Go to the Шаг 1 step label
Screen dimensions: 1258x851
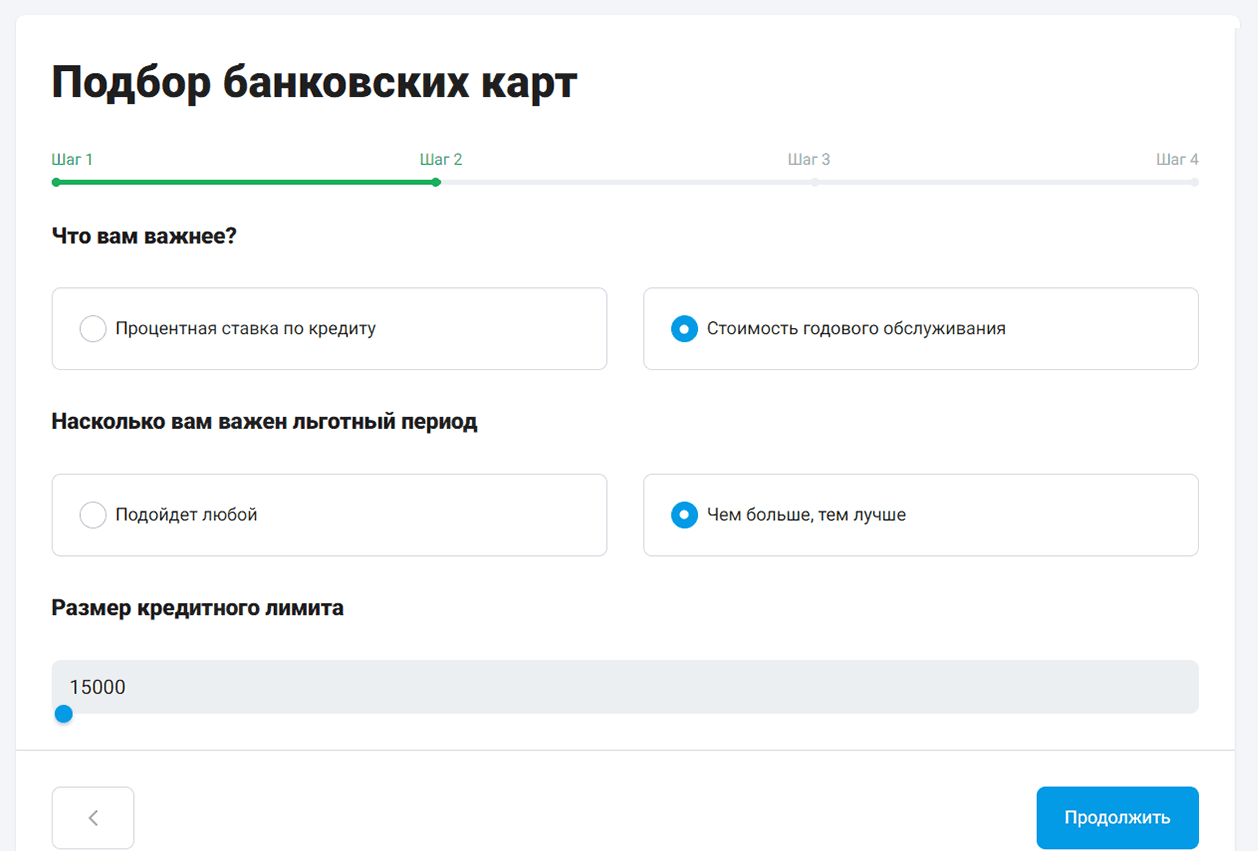click(72, 160)
